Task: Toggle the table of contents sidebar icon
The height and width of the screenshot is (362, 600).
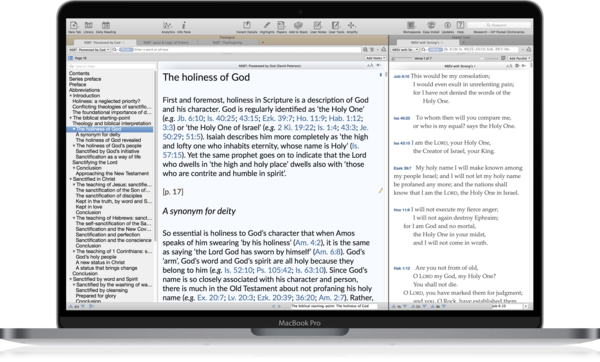Action: 70,58
